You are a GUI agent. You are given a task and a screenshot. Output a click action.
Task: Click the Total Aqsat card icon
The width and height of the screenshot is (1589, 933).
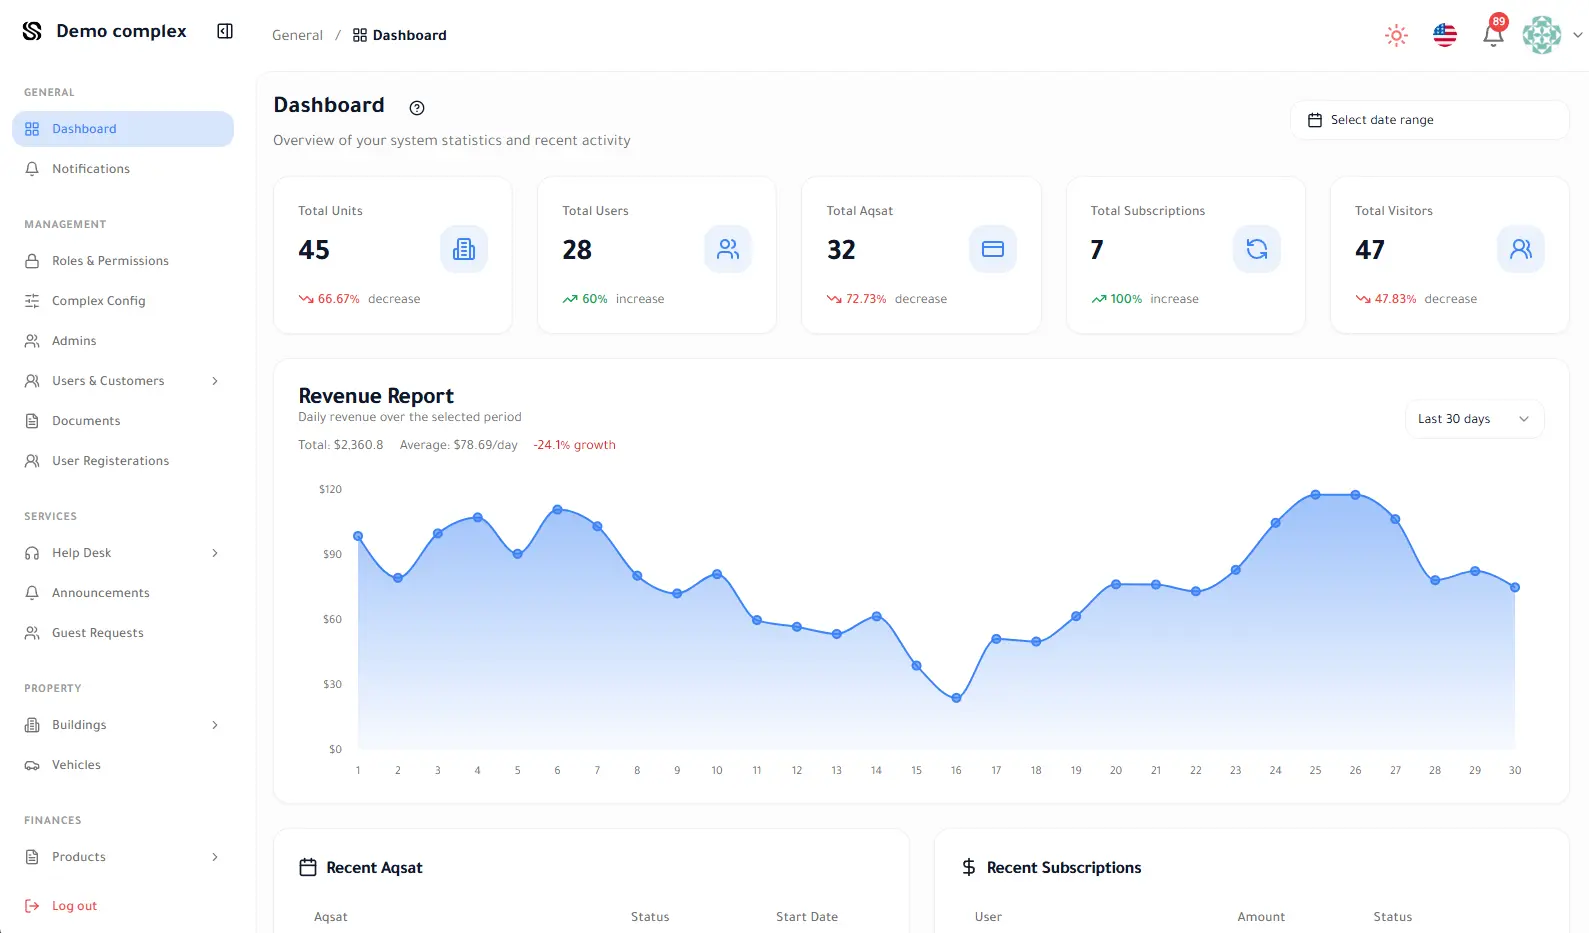click(x=992, y=249)
